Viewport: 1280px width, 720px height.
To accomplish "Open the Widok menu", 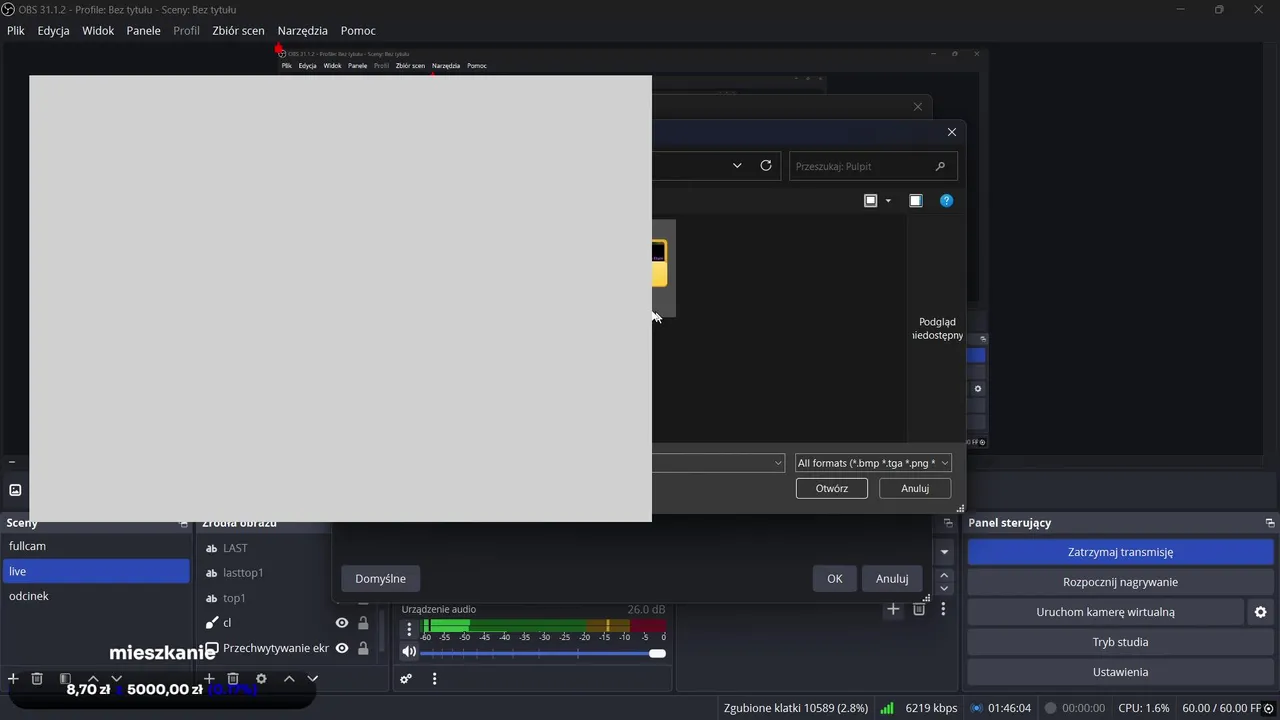I will [x=98, y=31].
